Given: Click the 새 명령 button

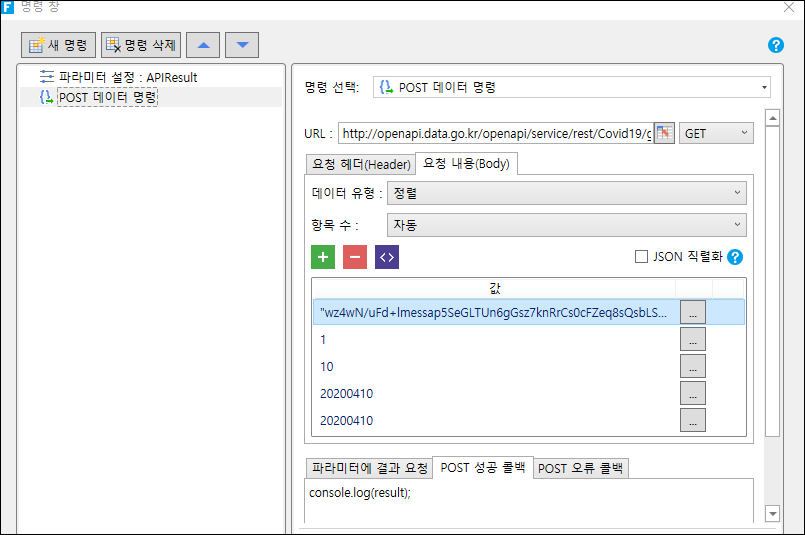Looking at the screenshot, I should tap(58, 45).
